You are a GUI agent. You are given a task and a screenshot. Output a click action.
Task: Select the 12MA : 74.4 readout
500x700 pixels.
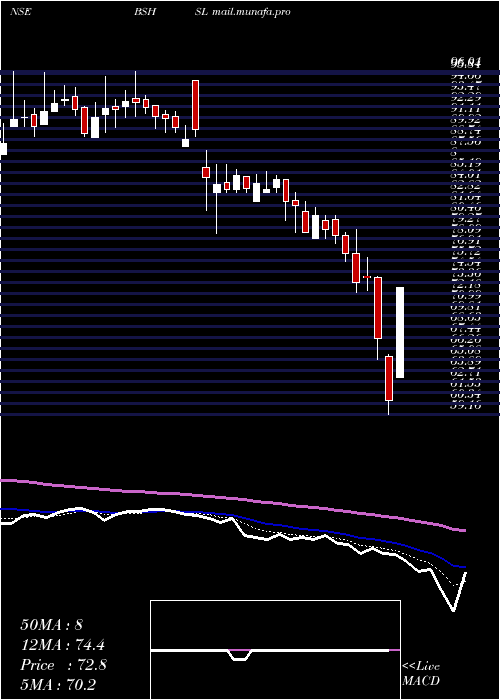point(64,645)
